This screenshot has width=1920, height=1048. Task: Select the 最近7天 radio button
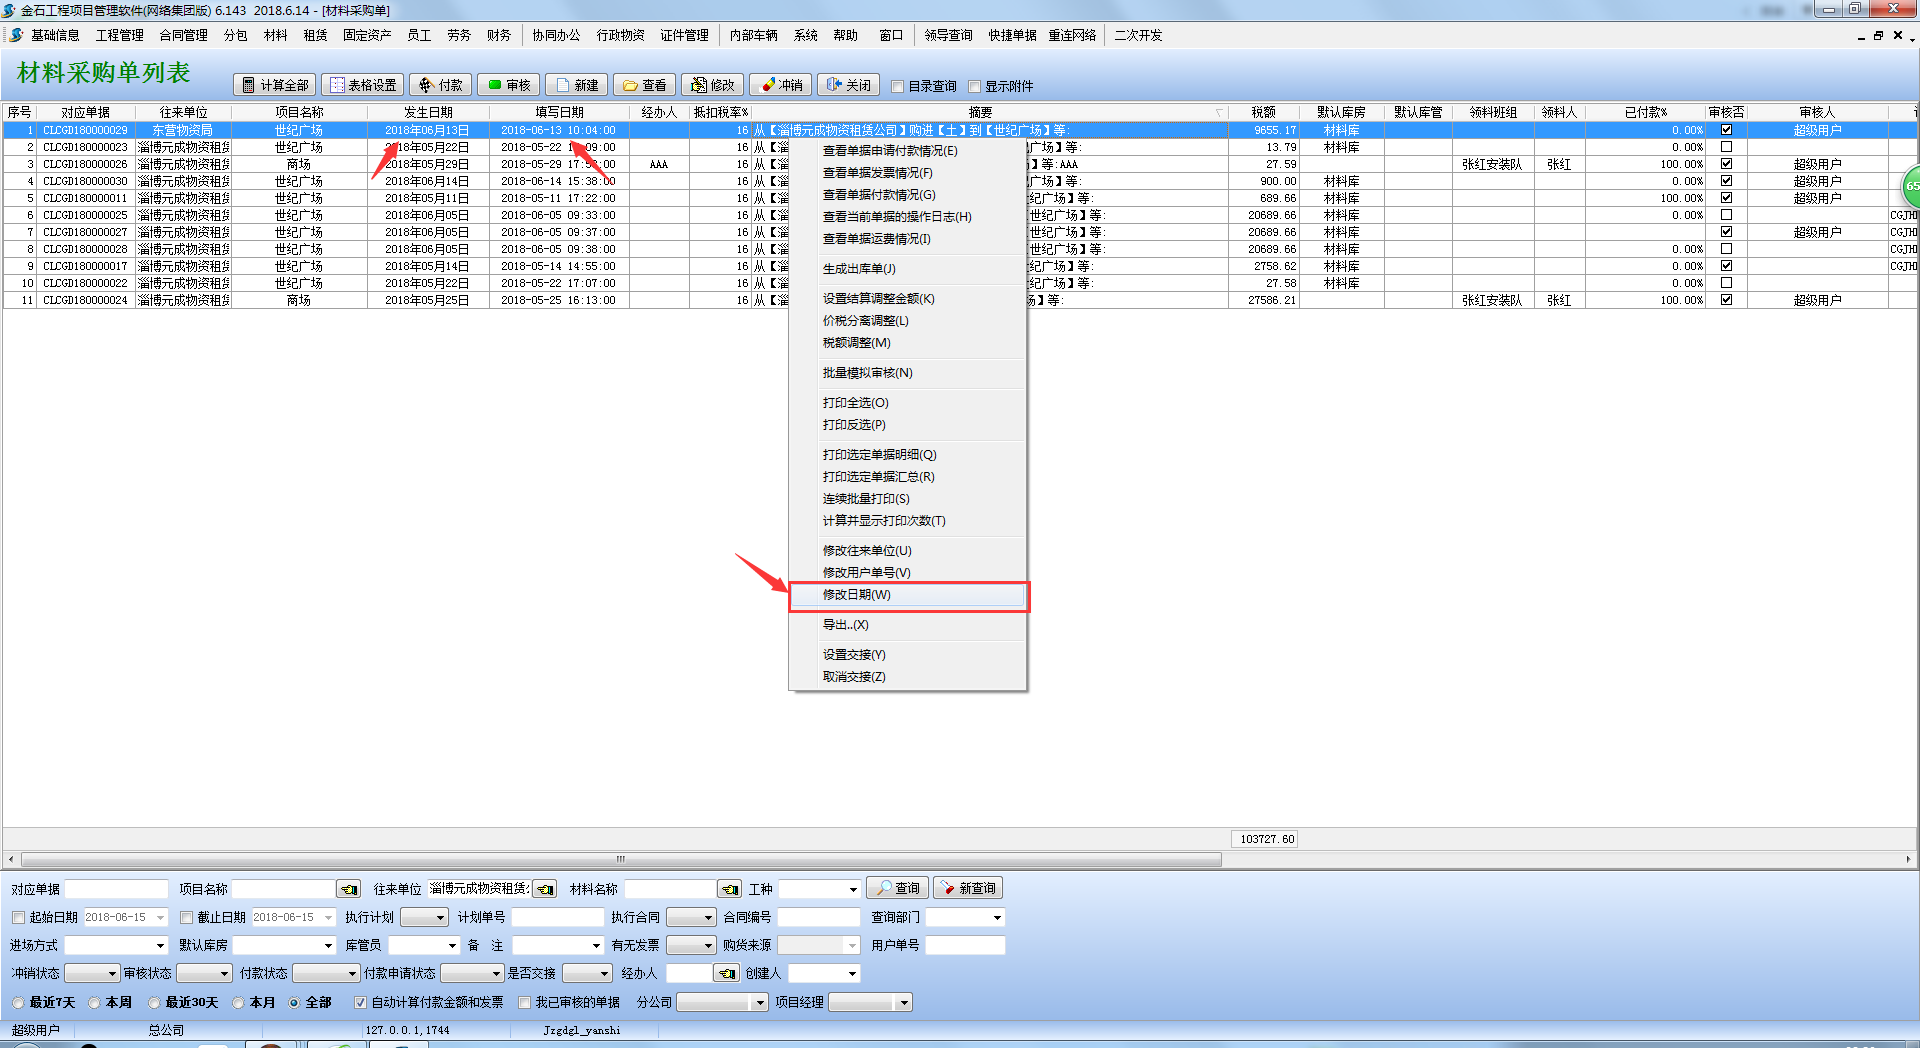(x=18, y=1002)
